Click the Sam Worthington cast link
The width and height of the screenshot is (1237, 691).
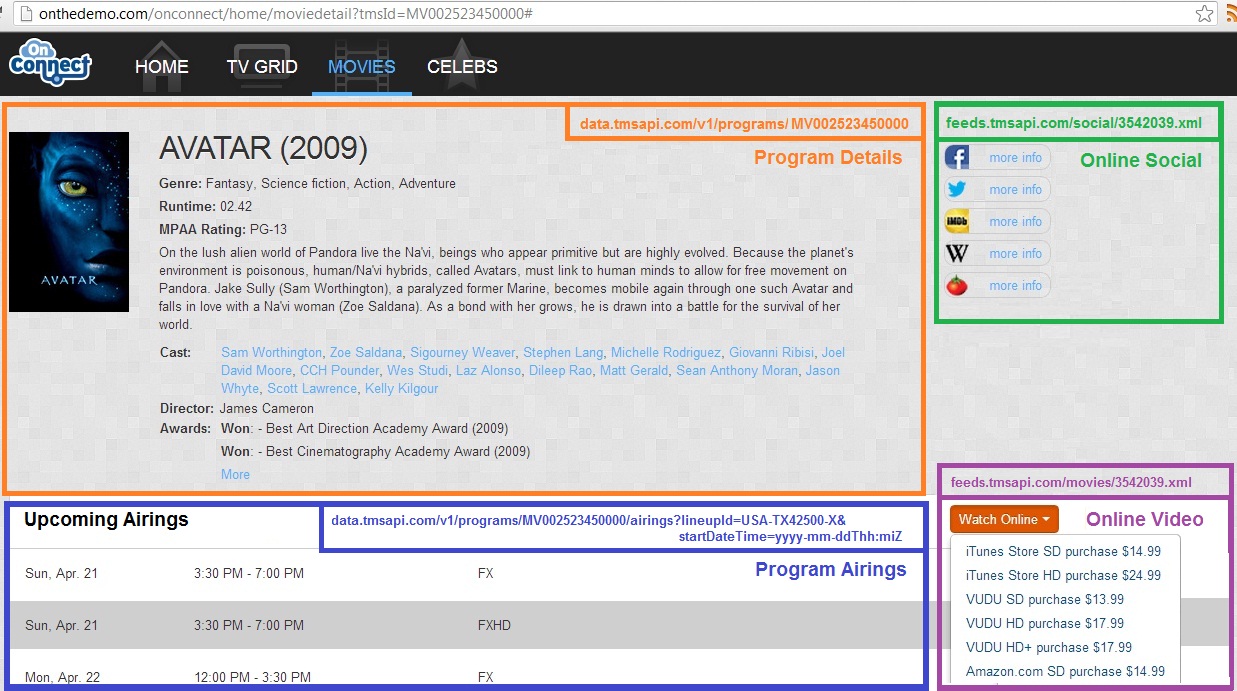(270, 352)
